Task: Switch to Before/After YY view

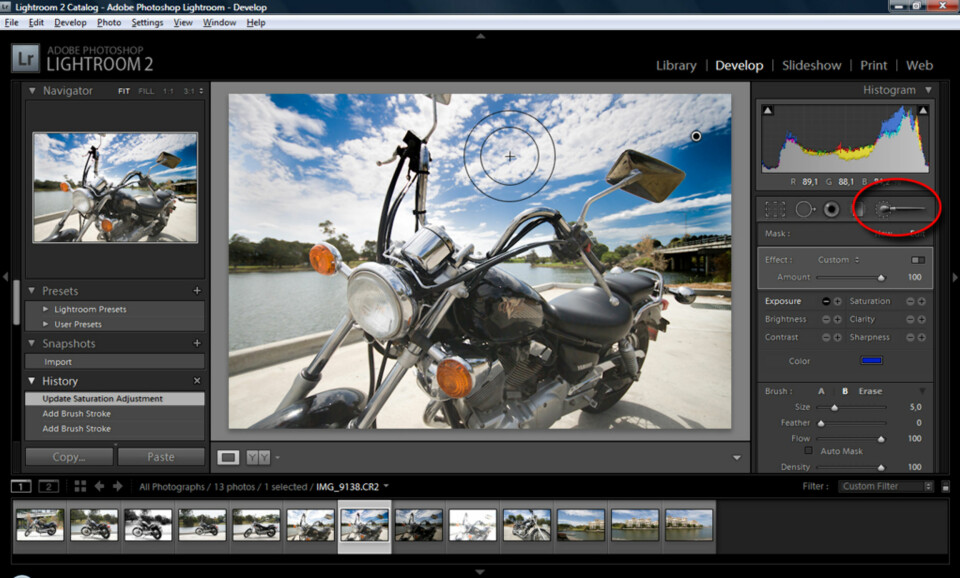Action: 258,457
